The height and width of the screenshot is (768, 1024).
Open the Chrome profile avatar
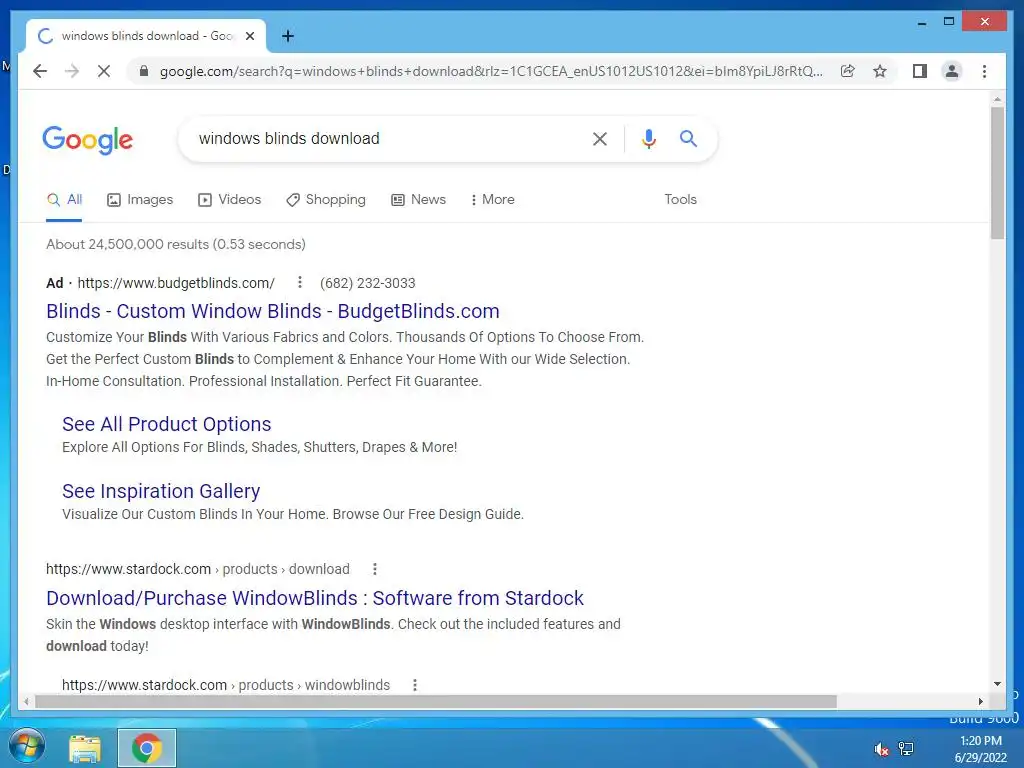952,71
